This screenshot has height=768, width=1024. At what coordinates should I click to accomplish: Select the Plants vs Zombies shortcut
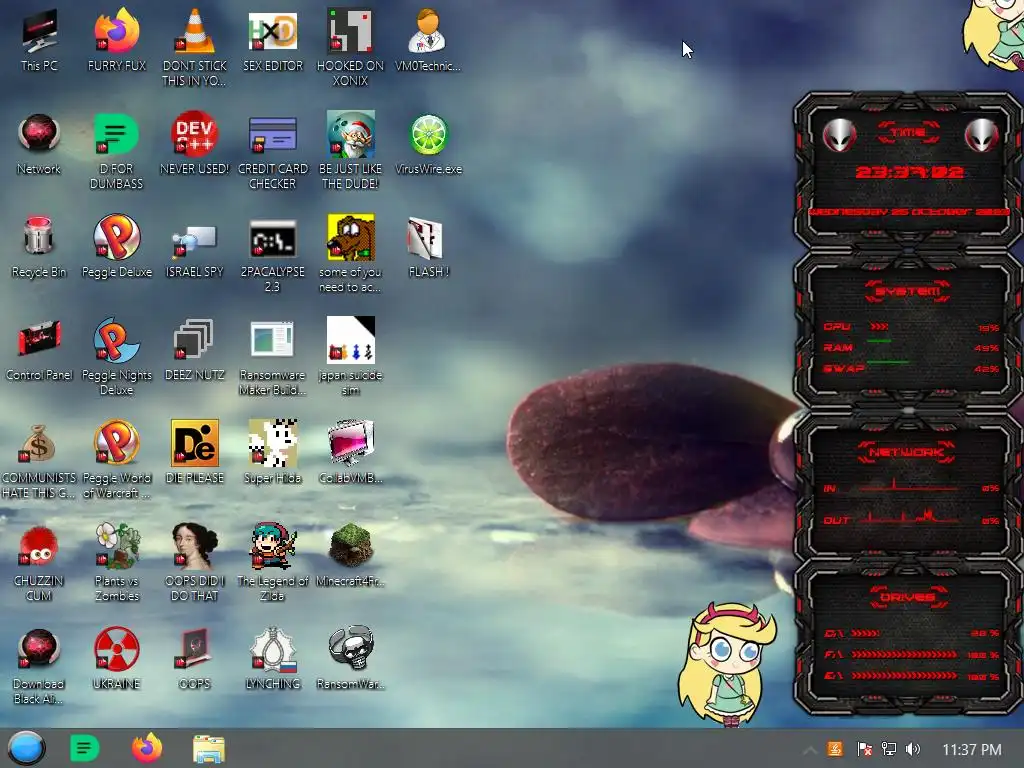coord(117,562)
